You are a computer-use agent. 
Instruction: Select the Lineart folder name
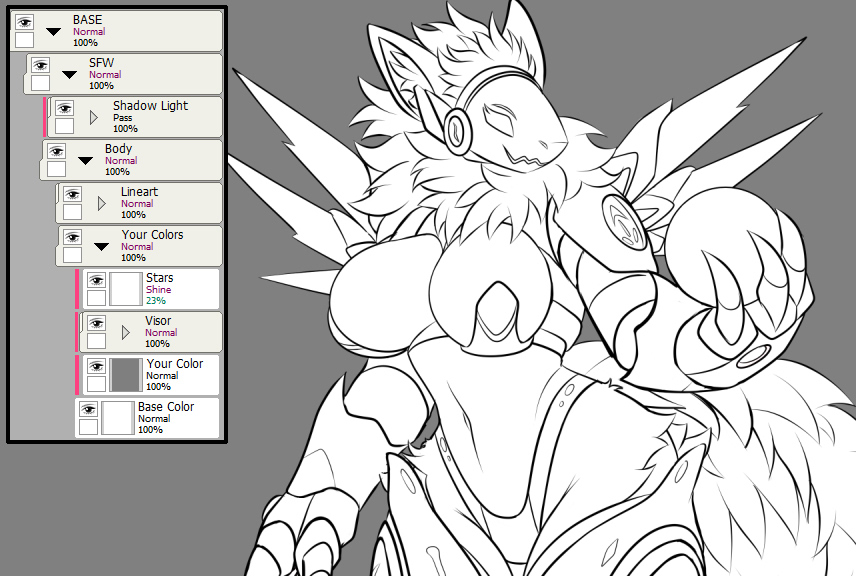[139, 192]
